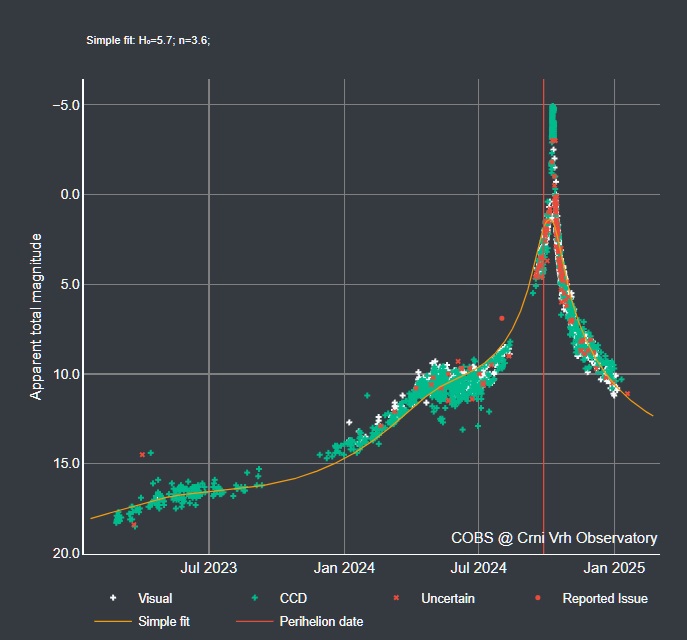The width and height of the screenshot is (687, 640).
Task: Click the red line sample beside Perihelion date
Action: click(254, 621)
